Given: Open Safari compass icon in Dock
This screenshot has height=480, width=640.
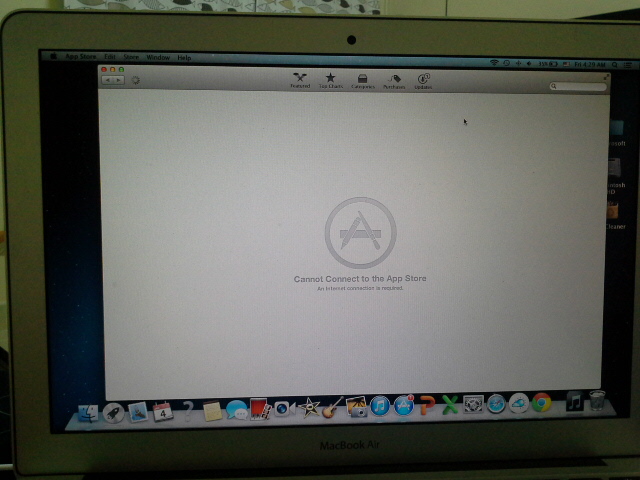Looking at the screenshot, I should coord(496,404).
